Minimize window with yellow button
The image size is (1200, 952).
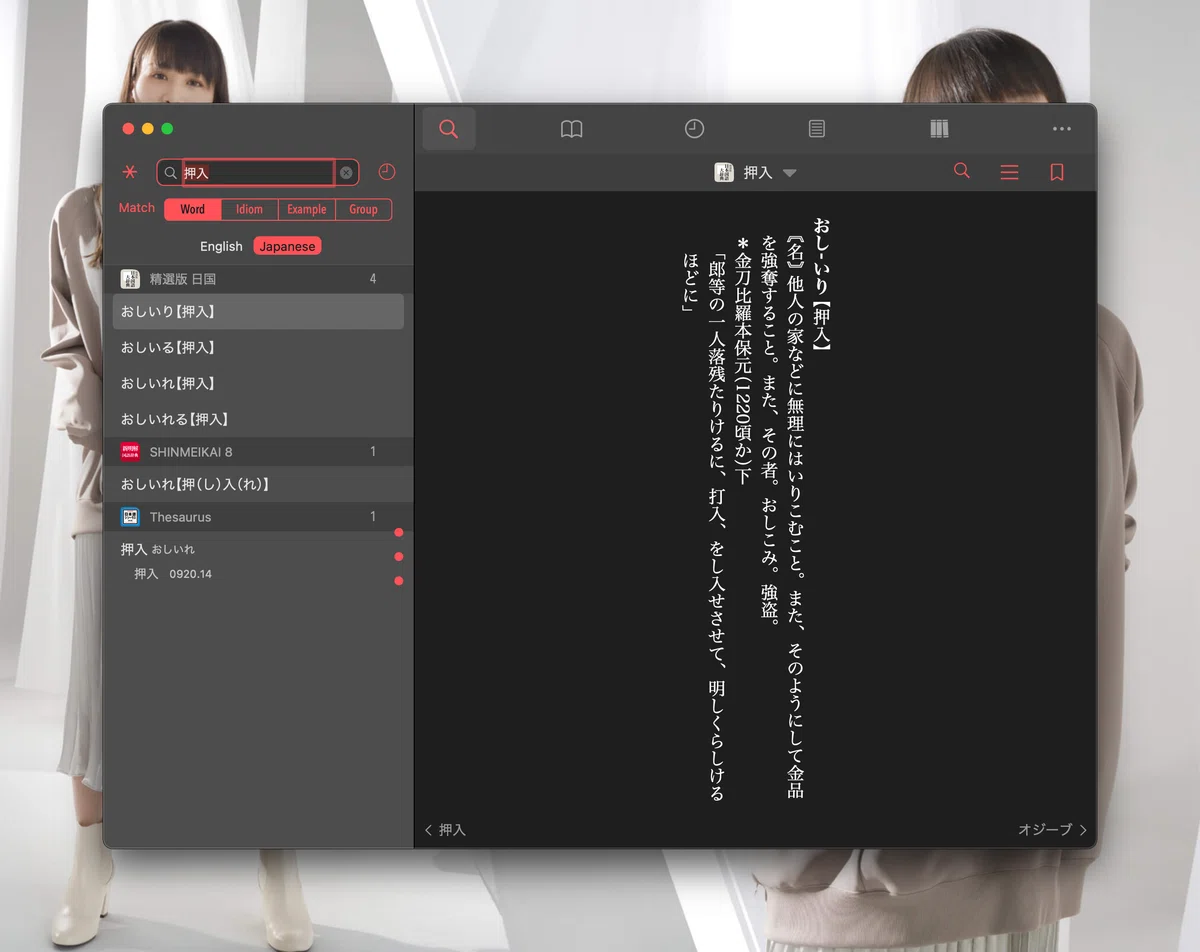(148, 129)
